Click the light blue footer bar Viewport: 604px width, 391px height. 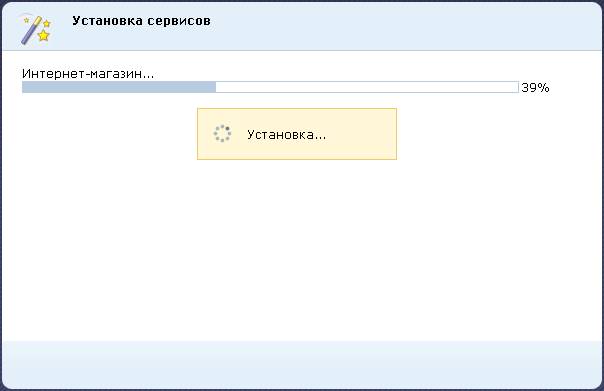302,364
